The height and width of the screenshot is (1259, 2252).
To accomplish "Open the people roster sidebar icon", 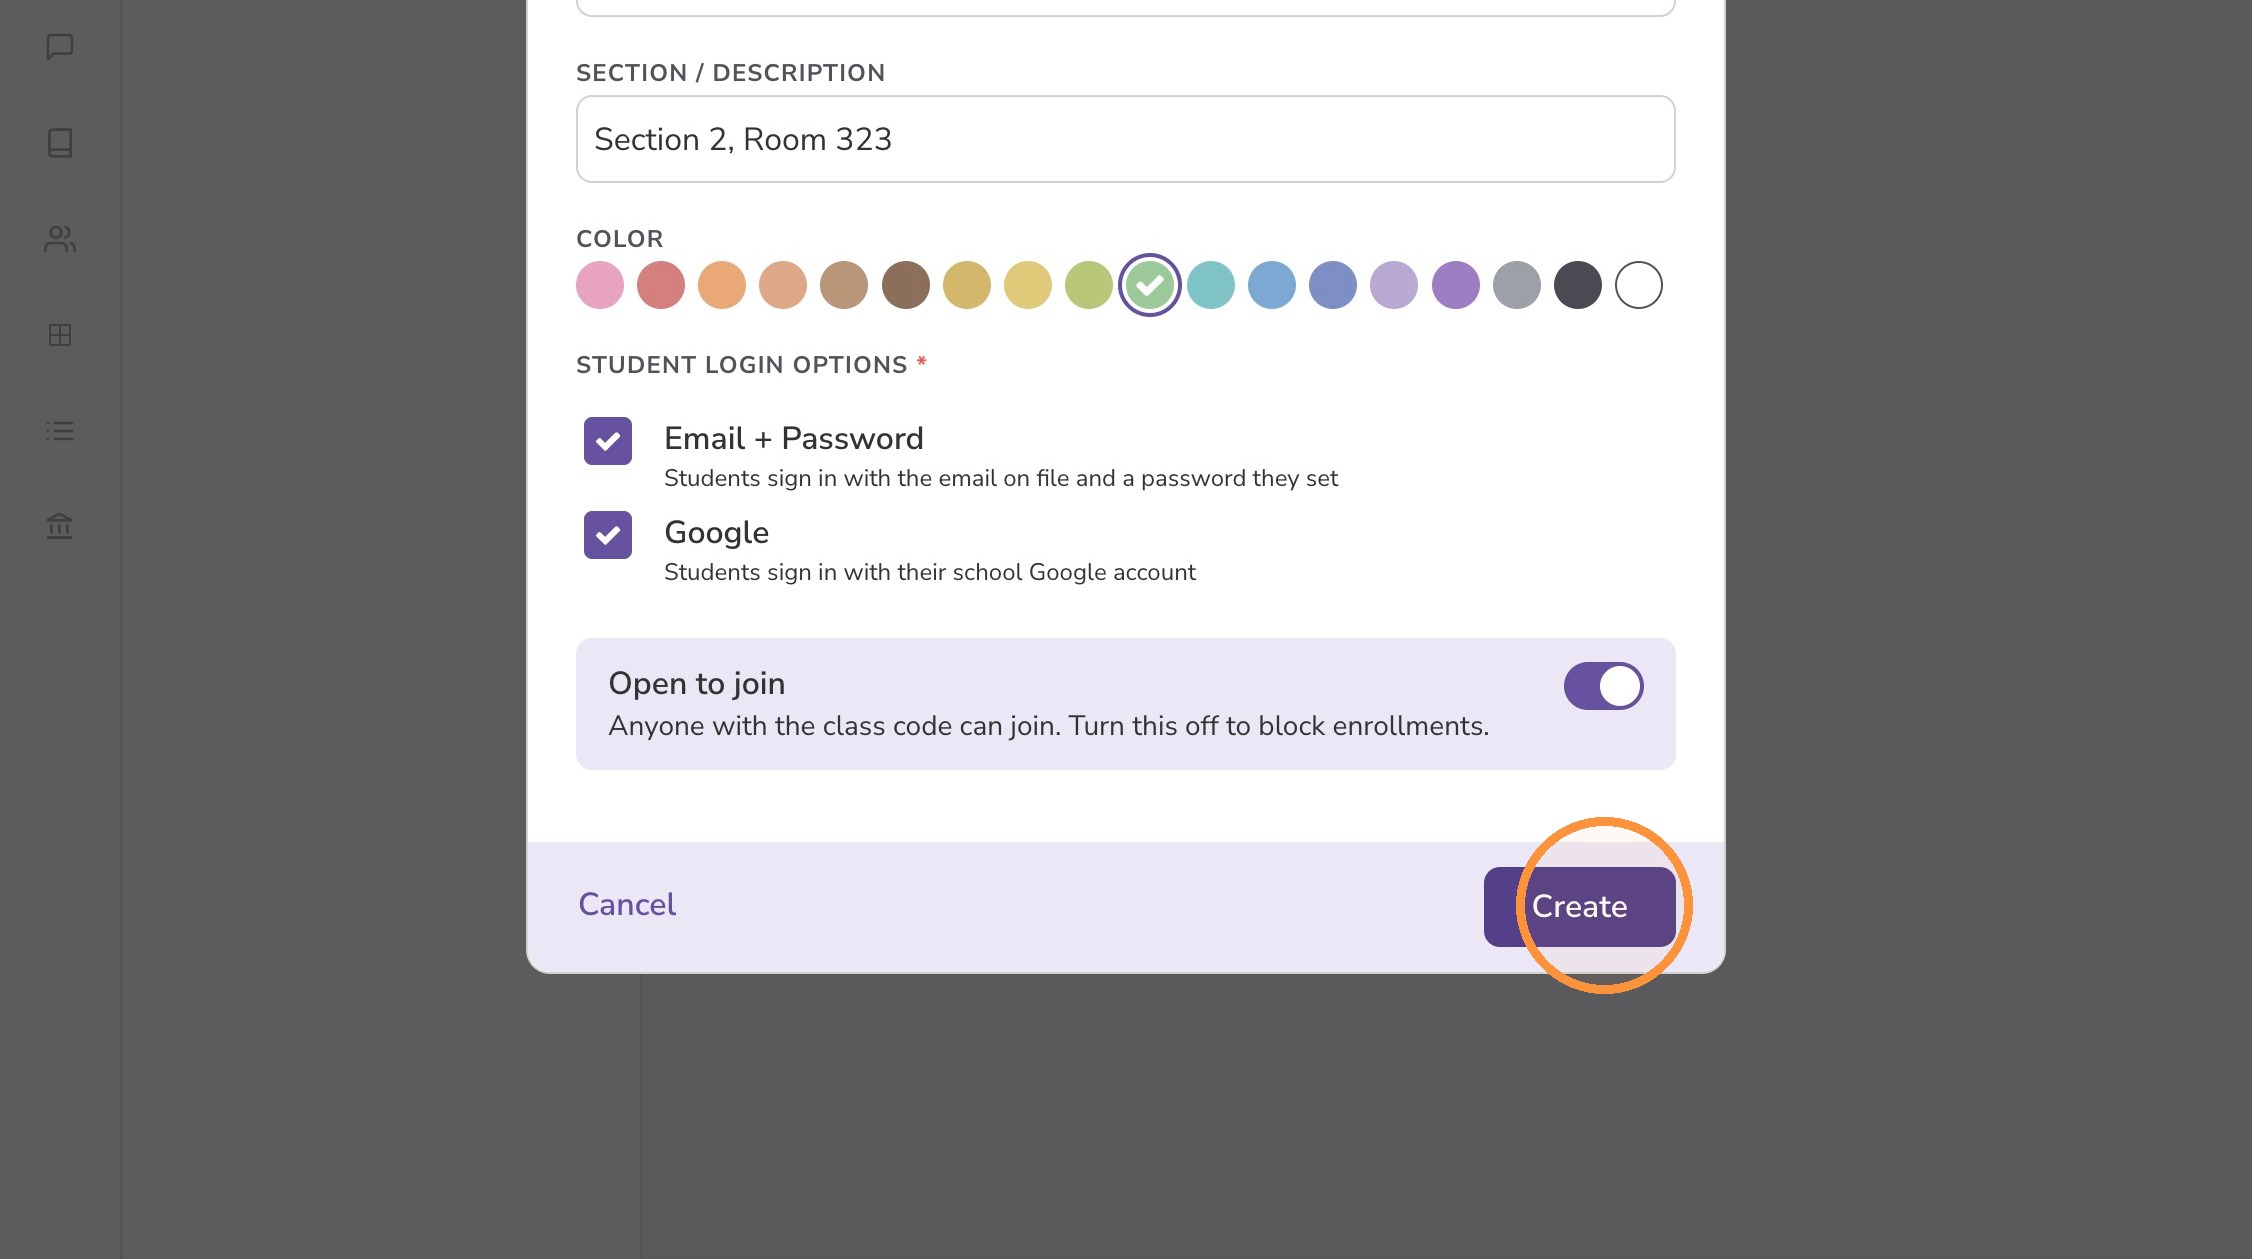I will tap(60, 239).
